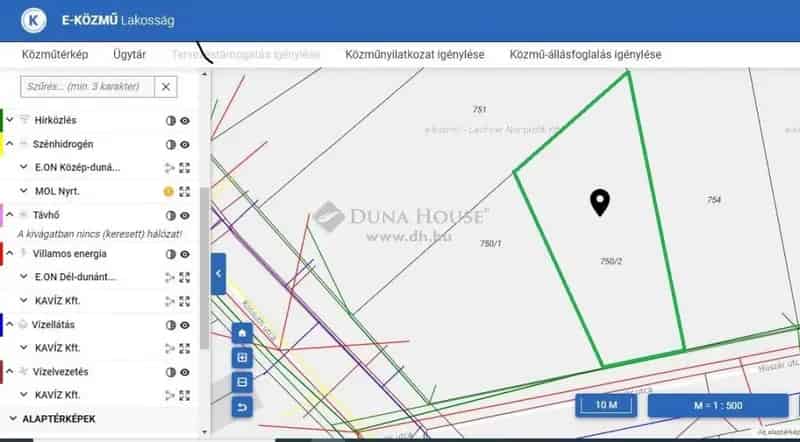Click the yellow Szénhidrogén color swatch
The height and width of the screenshot is (442, 800).
2,144
